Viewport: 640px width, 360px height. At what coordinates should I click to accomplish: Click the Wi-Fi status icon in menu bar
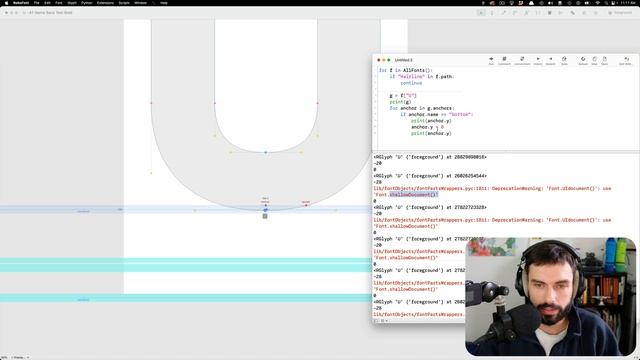pyautogui.click(x=598, y=3)
